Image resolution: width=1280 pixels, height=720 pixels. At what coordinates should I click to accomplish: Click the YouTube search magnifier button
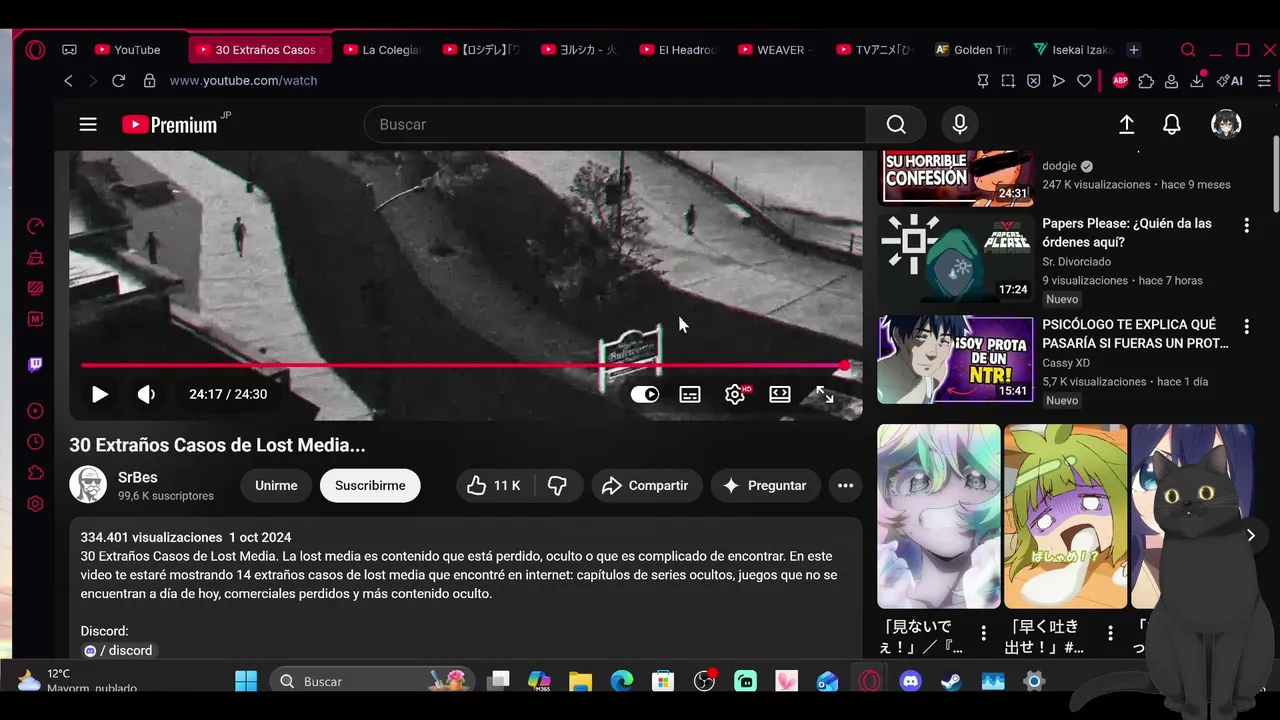[x=896, y=124]
